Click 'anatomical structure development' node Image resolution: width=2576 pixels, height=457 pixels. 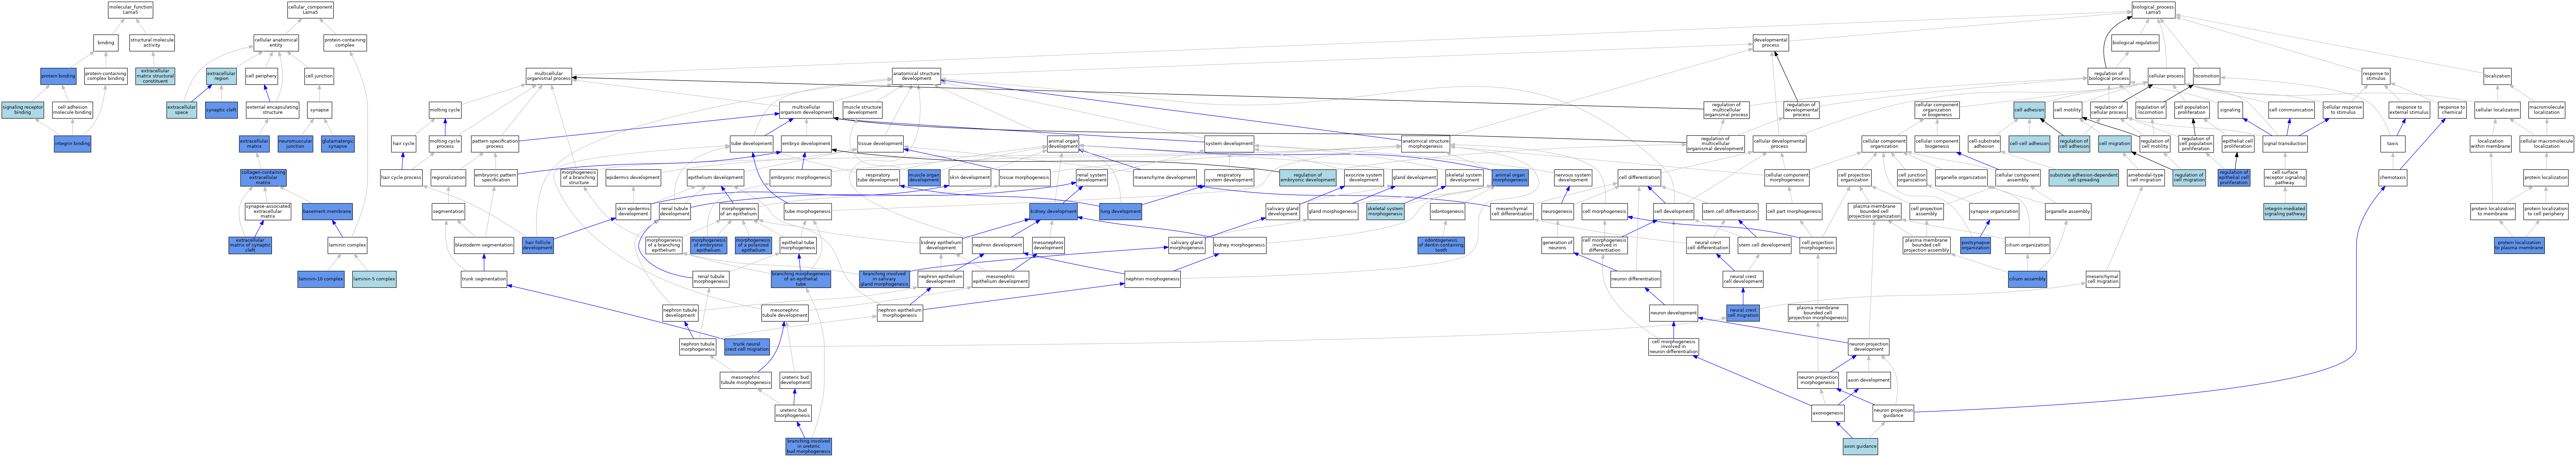[x=916, y=76]
